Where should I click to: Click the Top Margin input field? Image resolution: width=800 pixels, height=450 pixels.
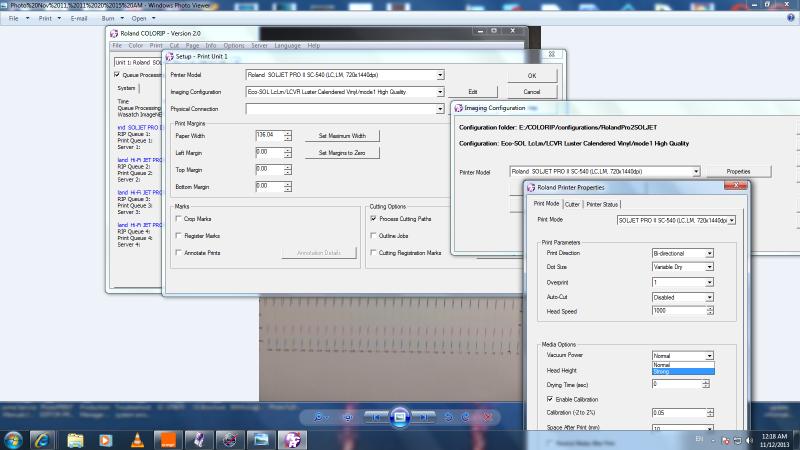click(269, 169)
